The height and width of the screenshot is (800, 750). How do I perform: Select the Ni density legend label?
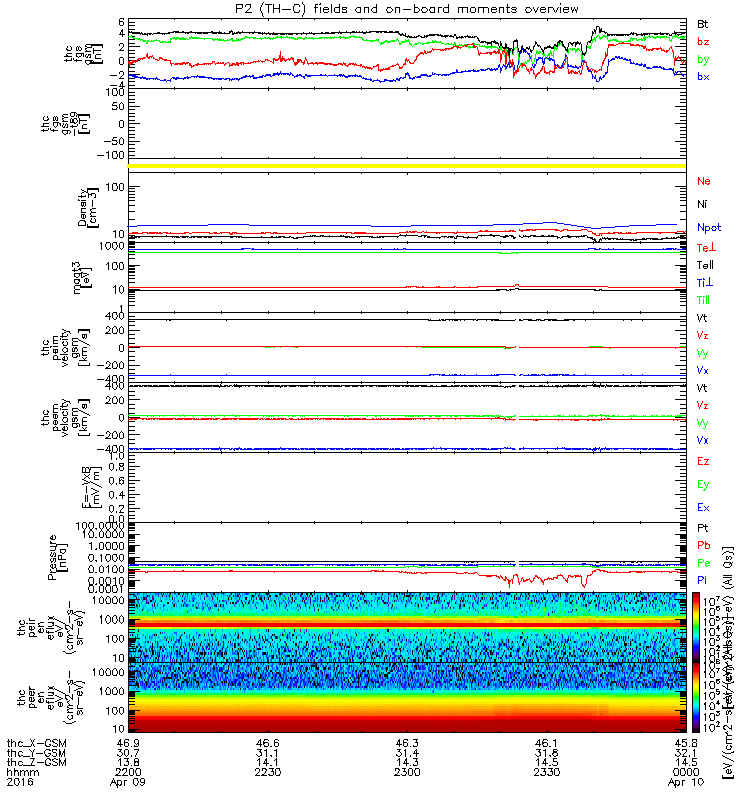(702, 204)
